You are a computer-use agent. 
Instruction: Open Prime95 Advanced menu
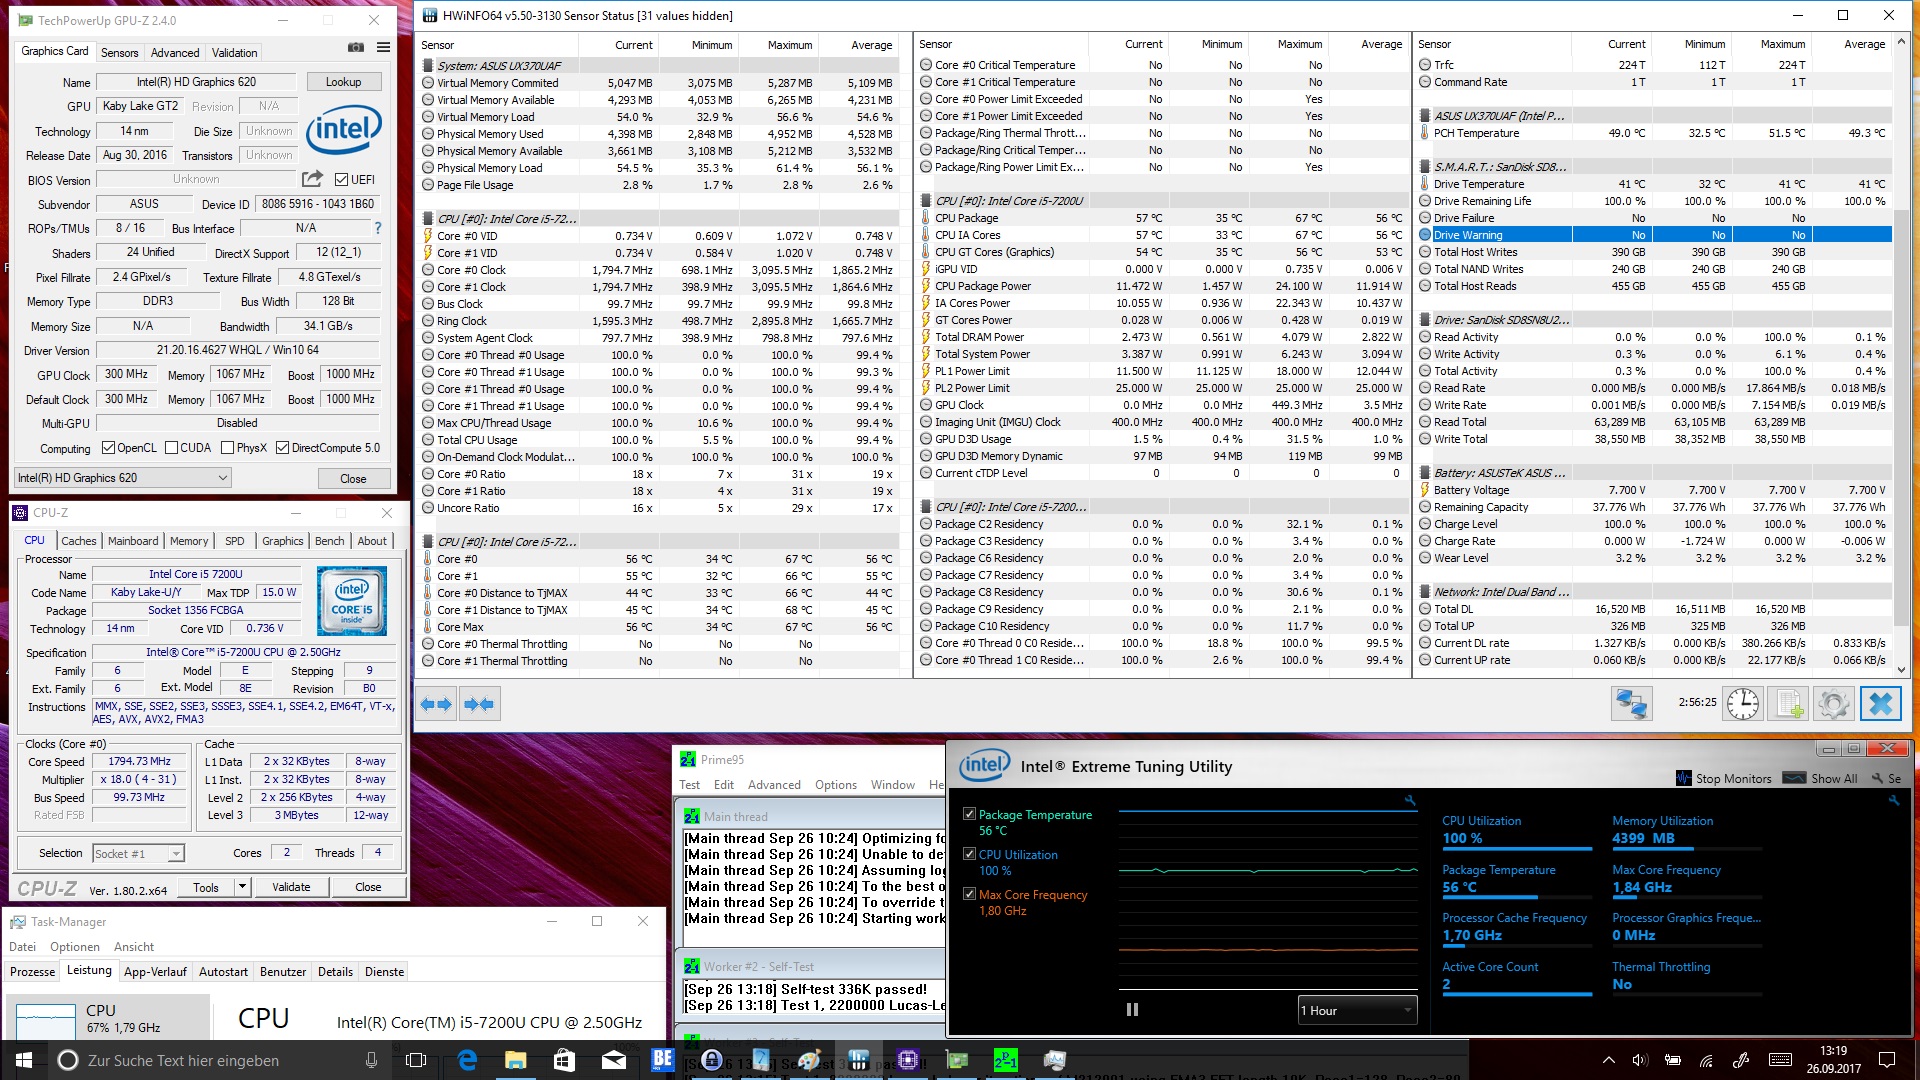[773, 785]
